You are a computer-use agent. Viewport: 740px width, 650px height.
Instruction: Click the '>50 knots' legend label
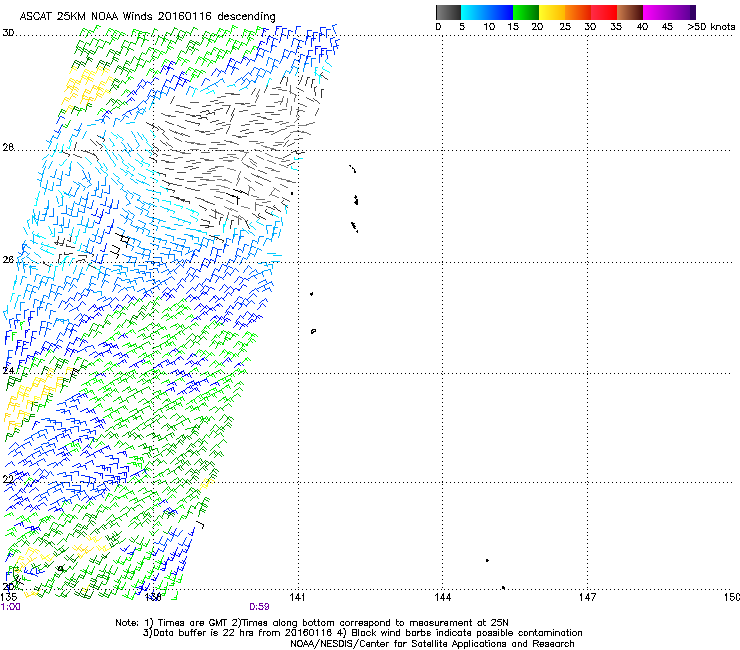tap(711, 27)
